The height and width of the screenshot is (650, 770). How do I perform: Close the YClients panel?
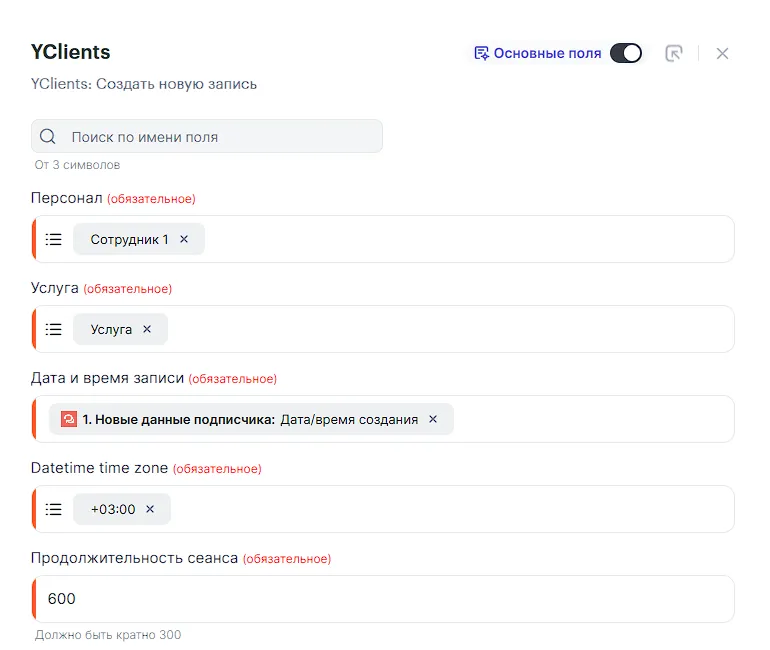tap(722, 54)
